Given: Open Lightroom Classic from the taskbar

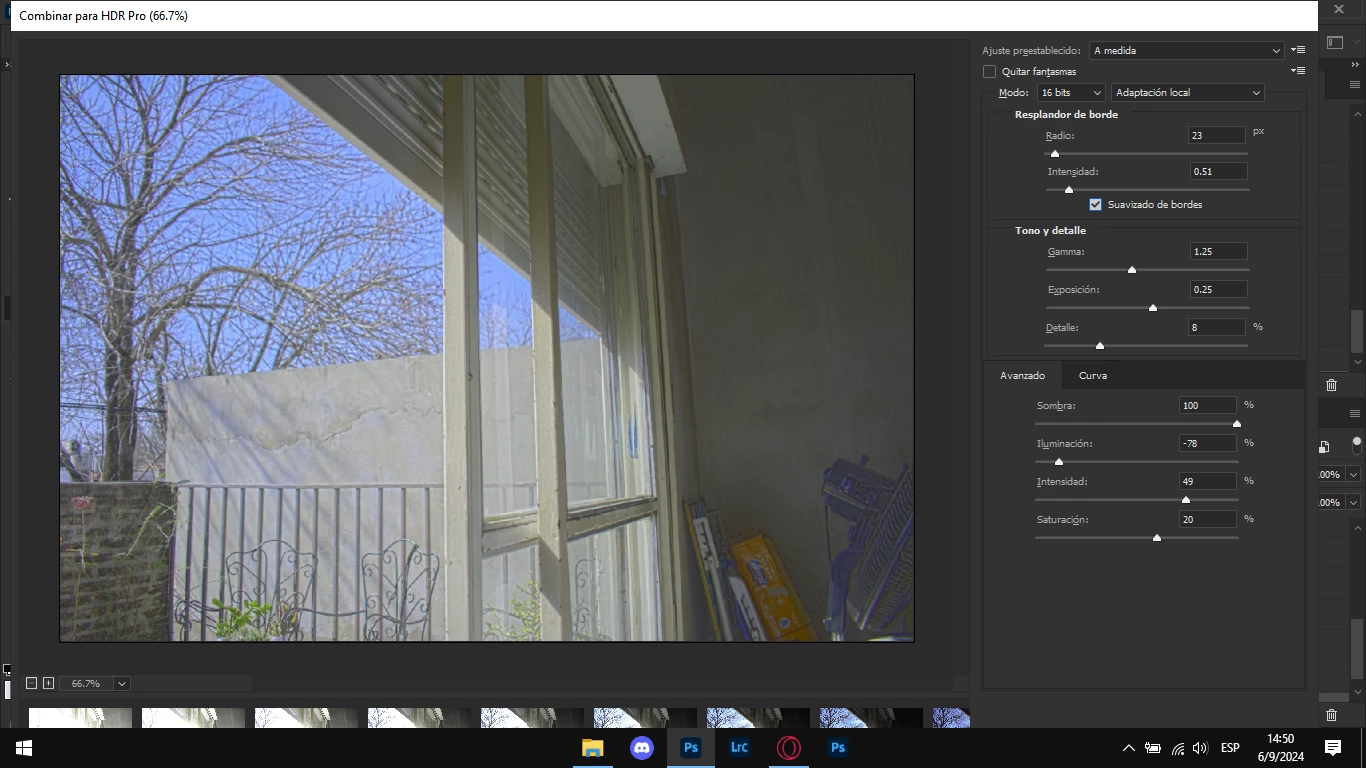Looking at the screenshot, I should (x=739, y=748).
